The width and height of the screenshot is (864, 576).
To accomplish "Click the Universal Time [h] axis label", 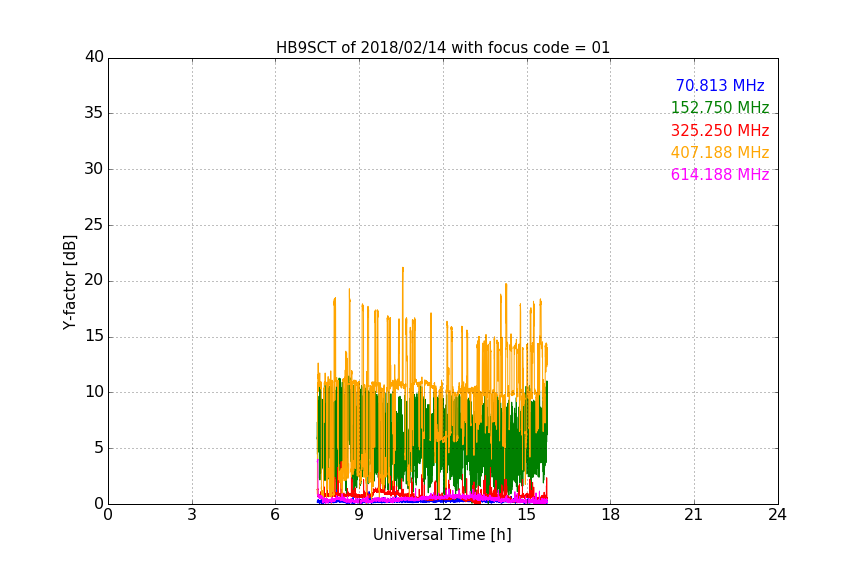I will pyautogui.click(x=442, y=535).
